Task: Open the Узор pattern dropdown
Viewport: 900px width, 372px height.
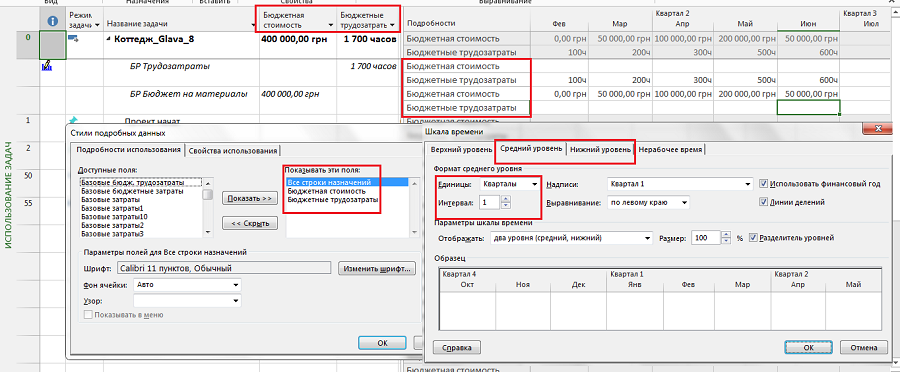Action: pos(236,301)
